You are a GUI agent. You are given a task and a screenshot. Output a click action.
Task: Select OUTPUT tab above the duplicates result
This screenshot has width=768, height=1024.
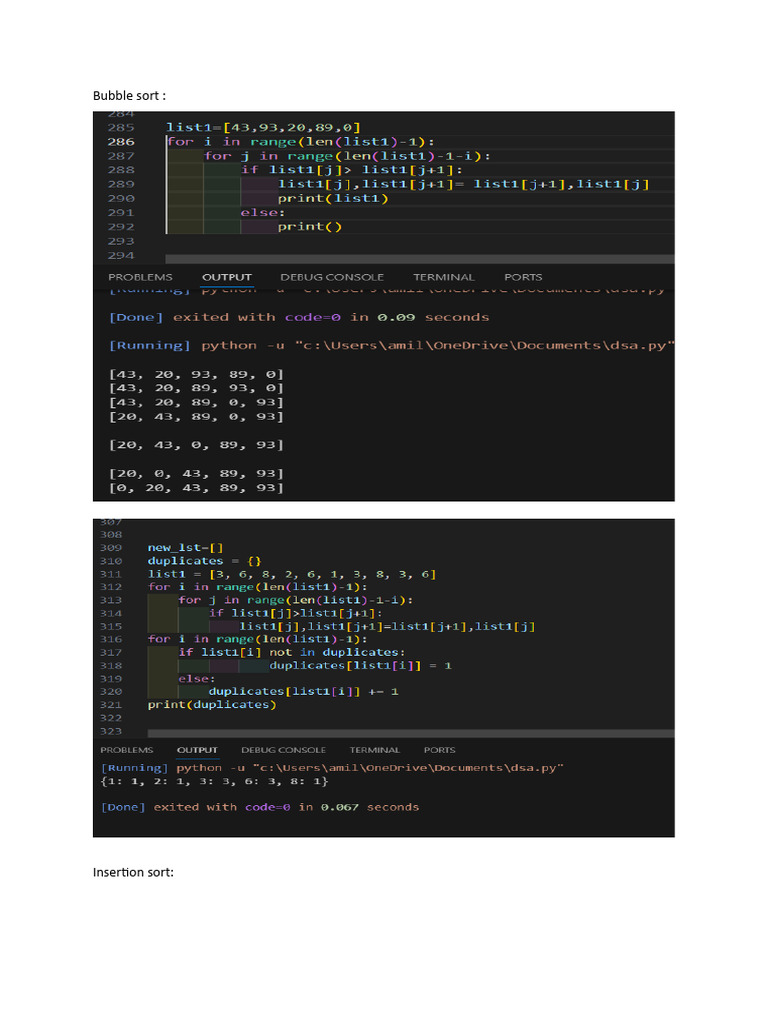coord(197,750)
